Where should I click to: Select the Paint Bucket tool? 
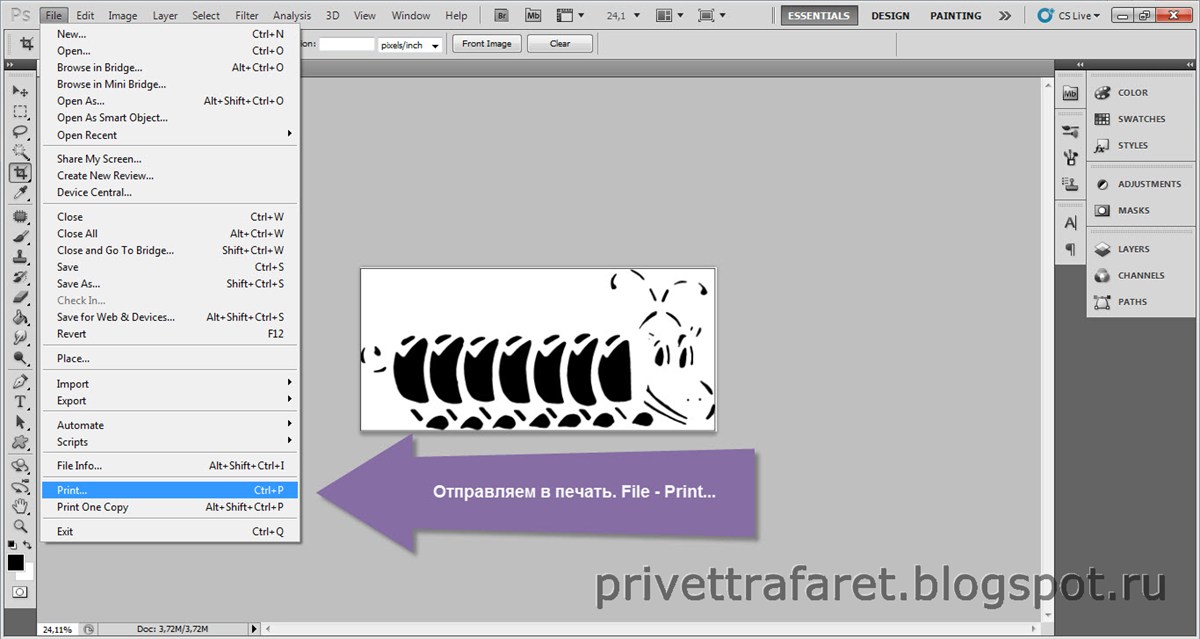click(19, 316)
